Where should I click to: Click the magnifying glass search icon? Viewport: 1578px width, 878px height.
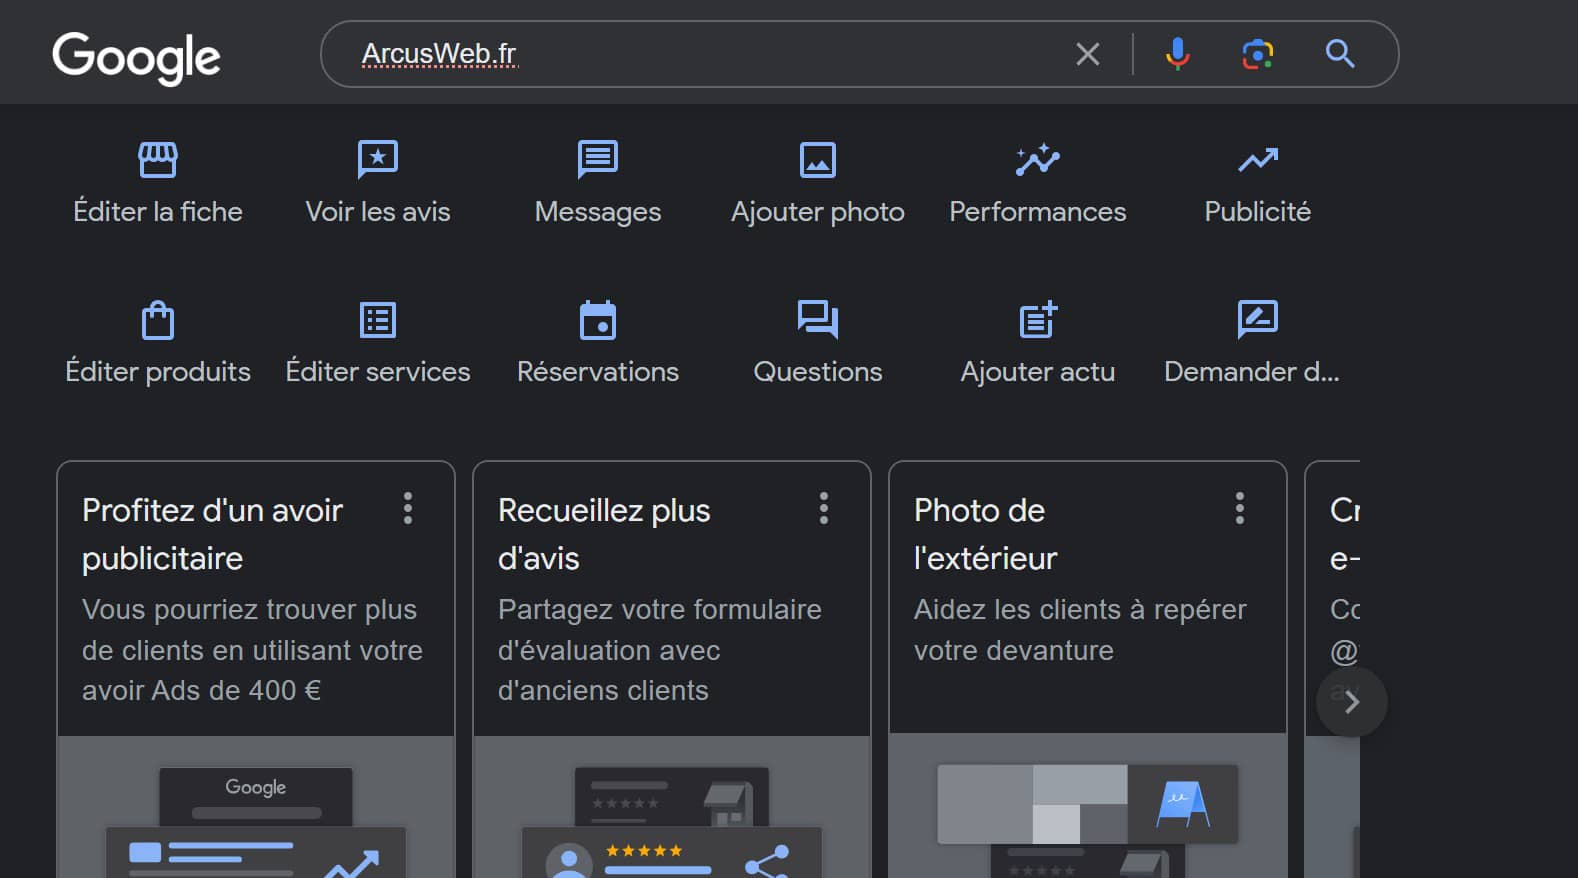(1340, 54)
